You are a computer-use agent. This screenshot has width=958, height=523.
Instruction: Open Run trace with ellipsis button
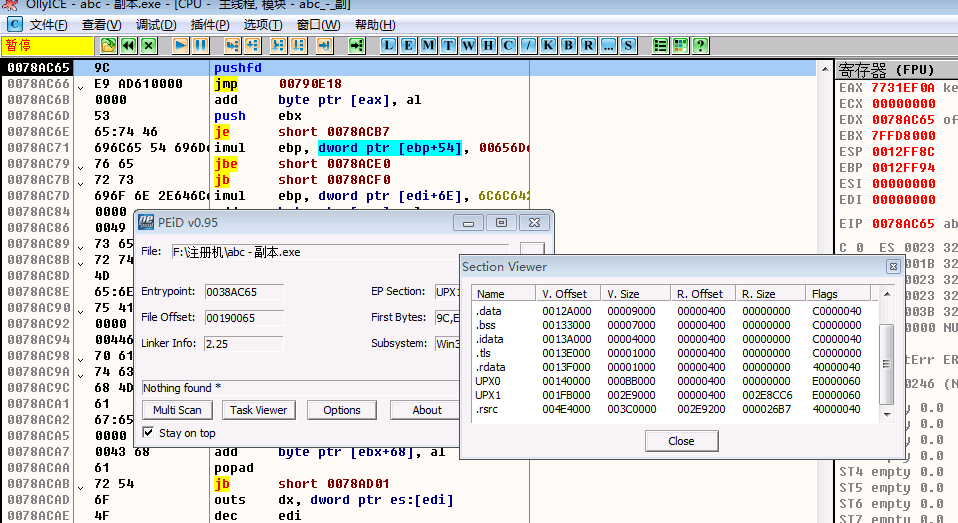pyautogui.click(x=609, y=46)
